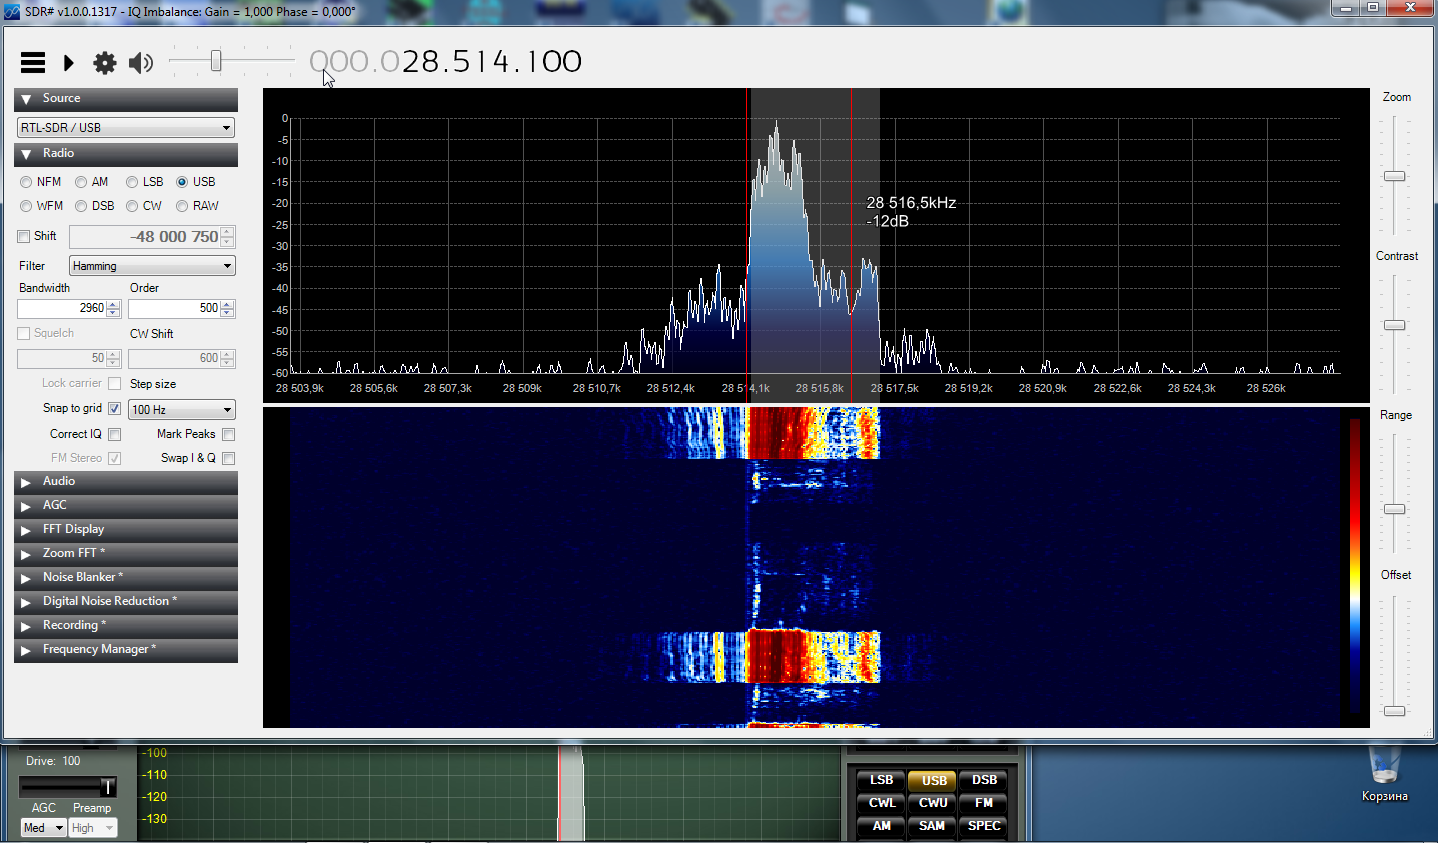1438x843 pixels.
Task: Select the LSB radio mode
Action: [132, 182]
